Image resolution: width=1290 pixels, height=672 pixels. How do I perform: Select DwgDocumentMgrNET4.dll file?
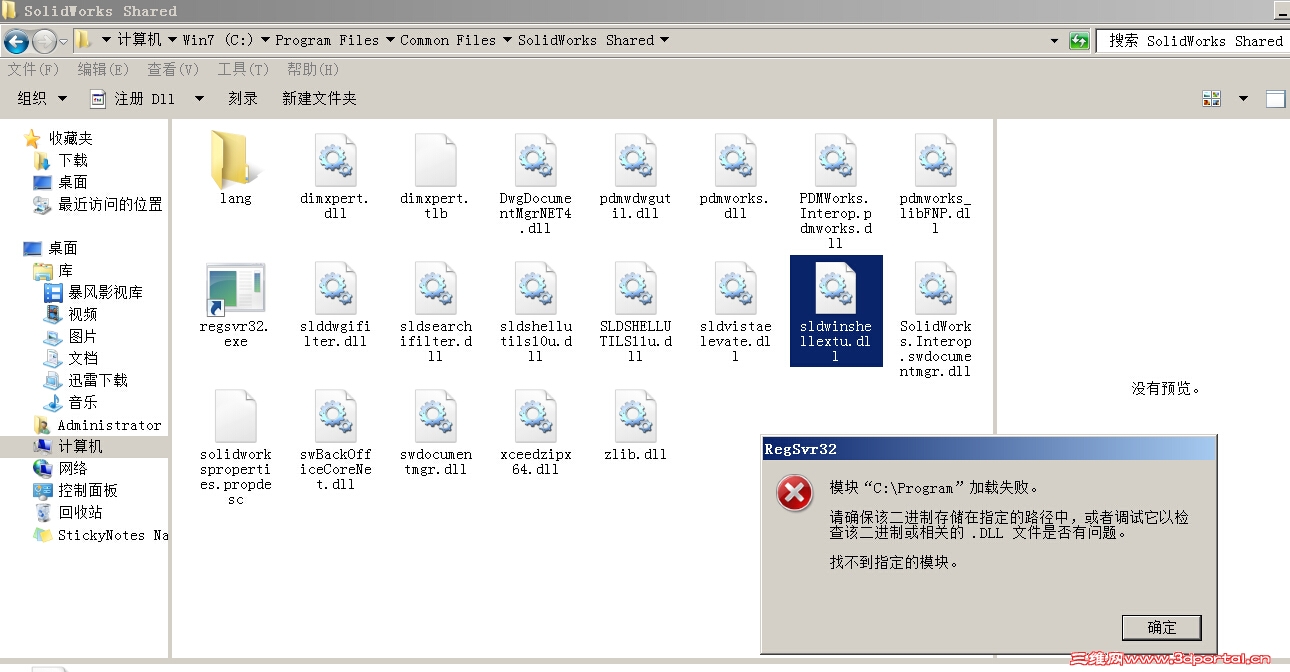coord(536,183)
